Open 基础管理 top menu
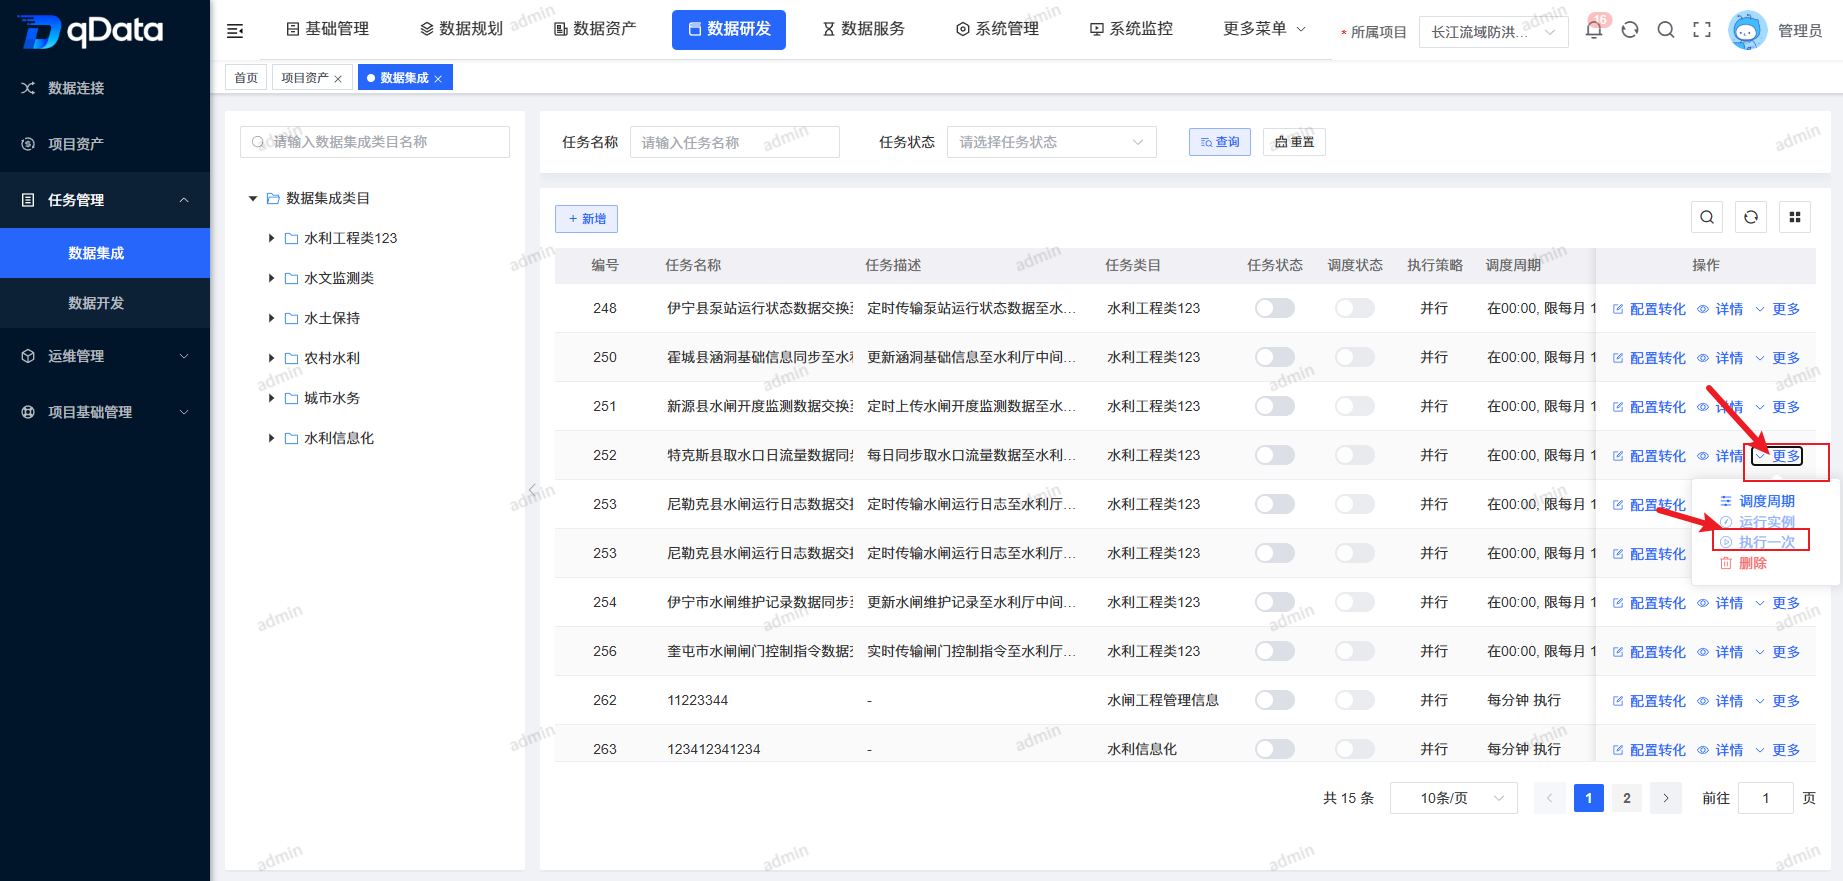Viewport: 1843px width, 881px height. (x=328, y=29)
